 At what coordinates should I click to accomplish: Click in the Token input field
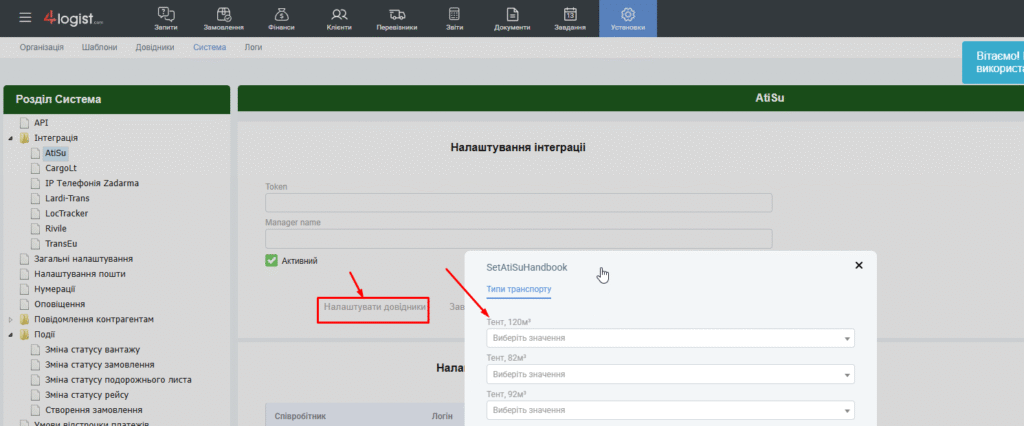(x=519, y=203)
